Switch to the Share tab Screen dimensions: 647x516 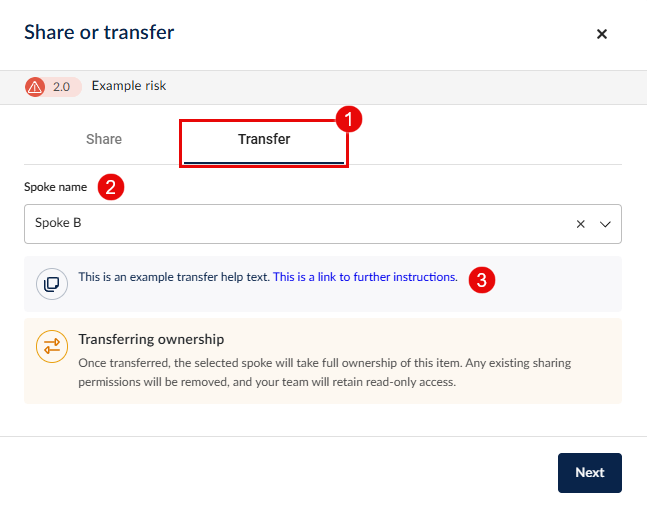[x=104, y=140]
